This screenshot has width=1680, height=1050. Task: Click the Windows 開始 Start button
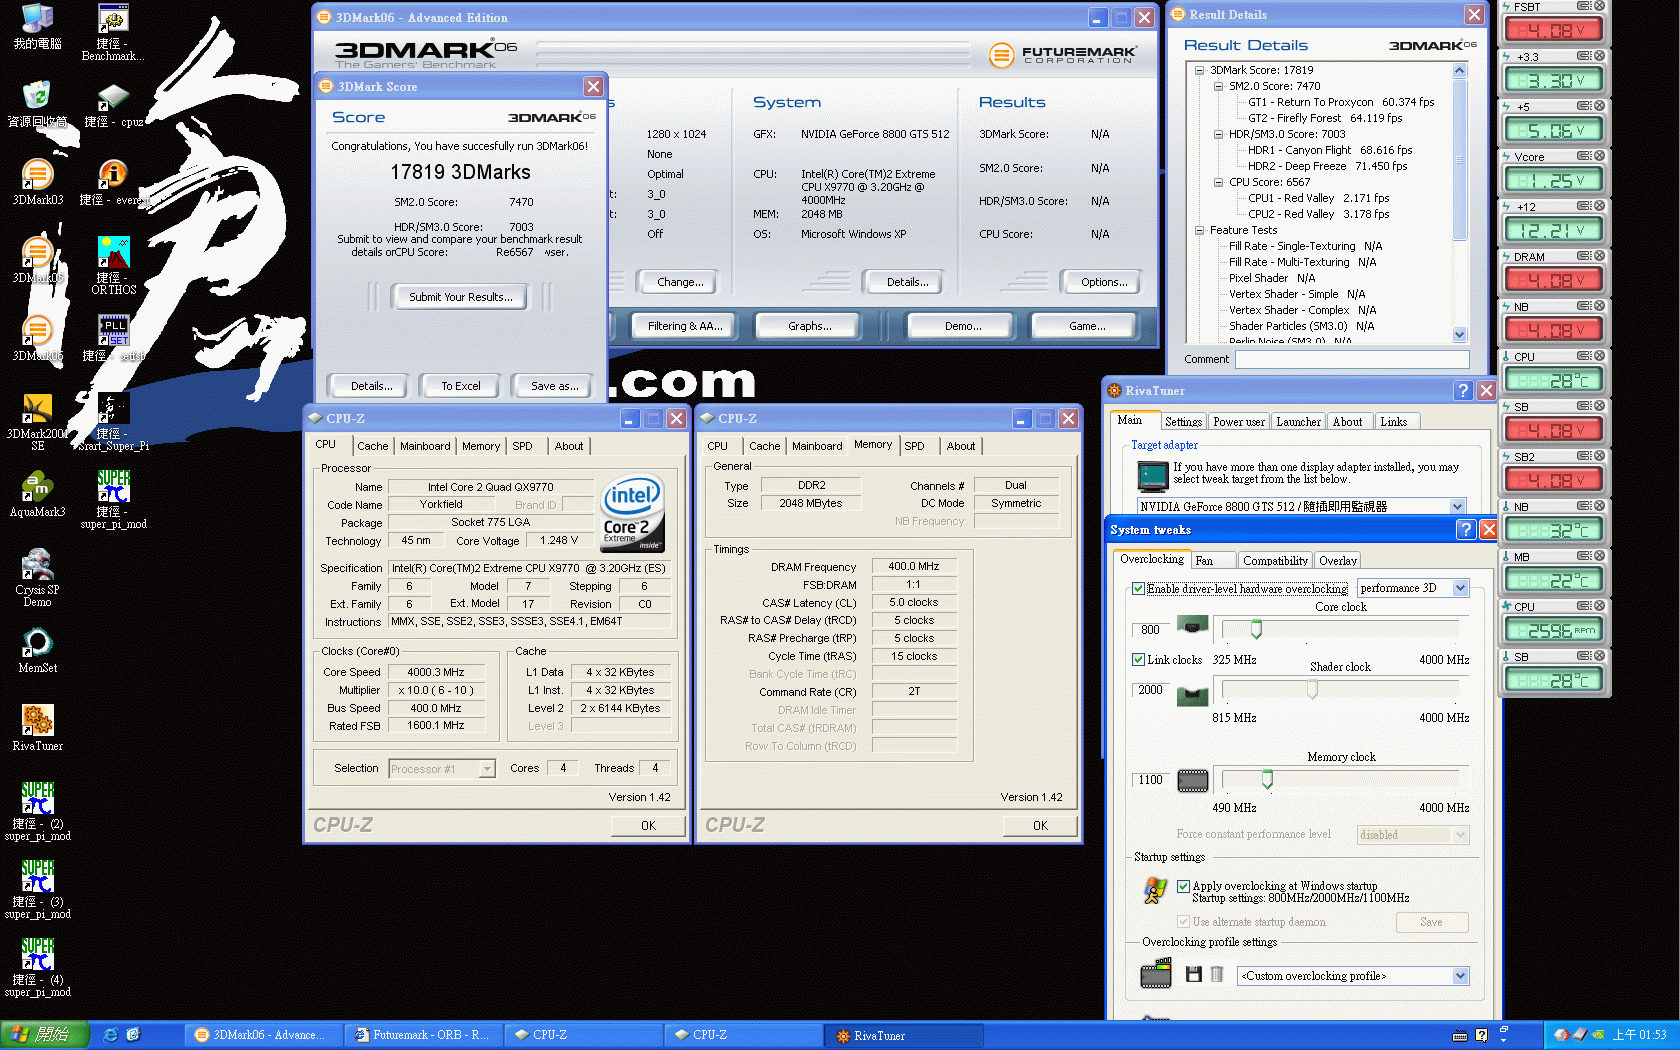click(45, 1035)
